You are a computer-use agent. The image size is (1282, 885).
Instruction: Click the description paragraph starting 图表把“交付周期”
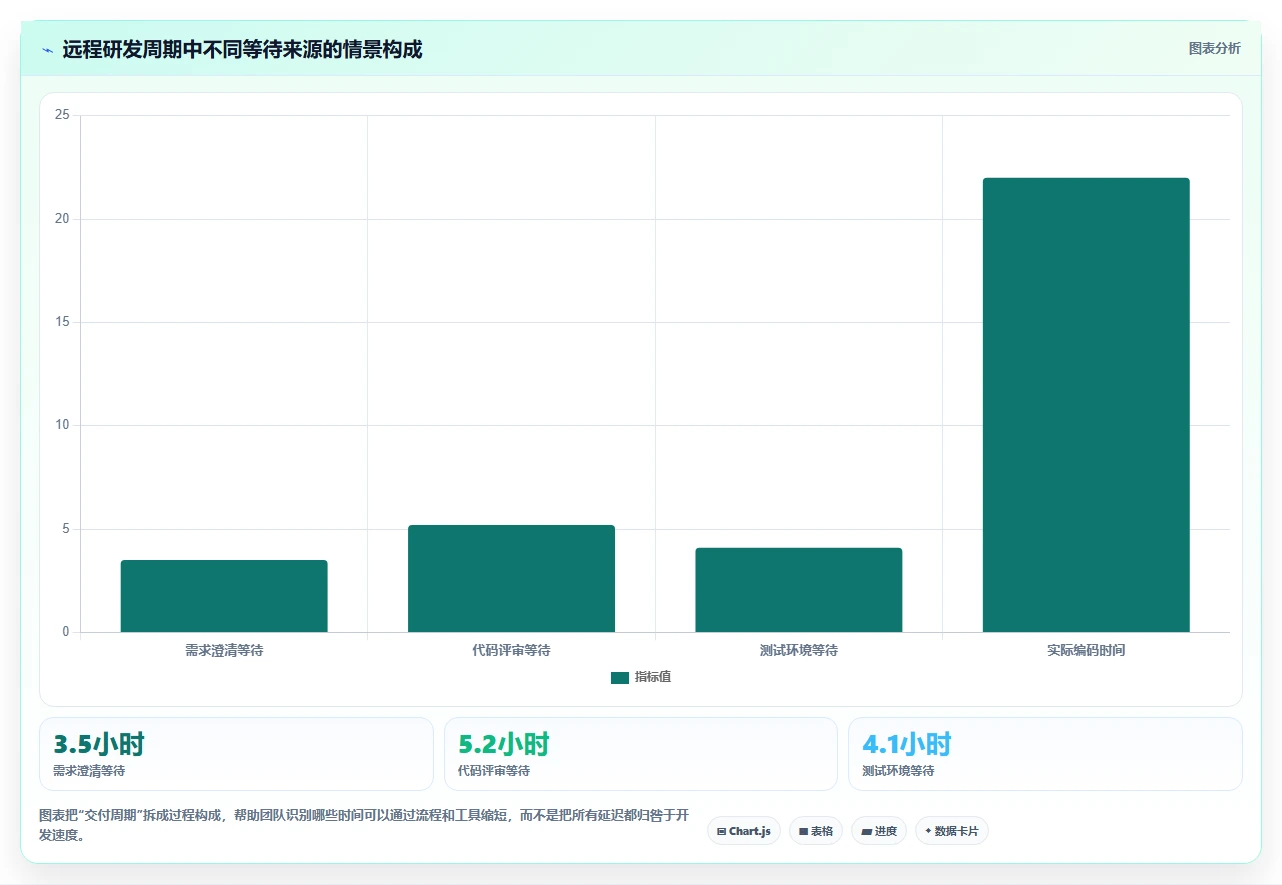364,826
